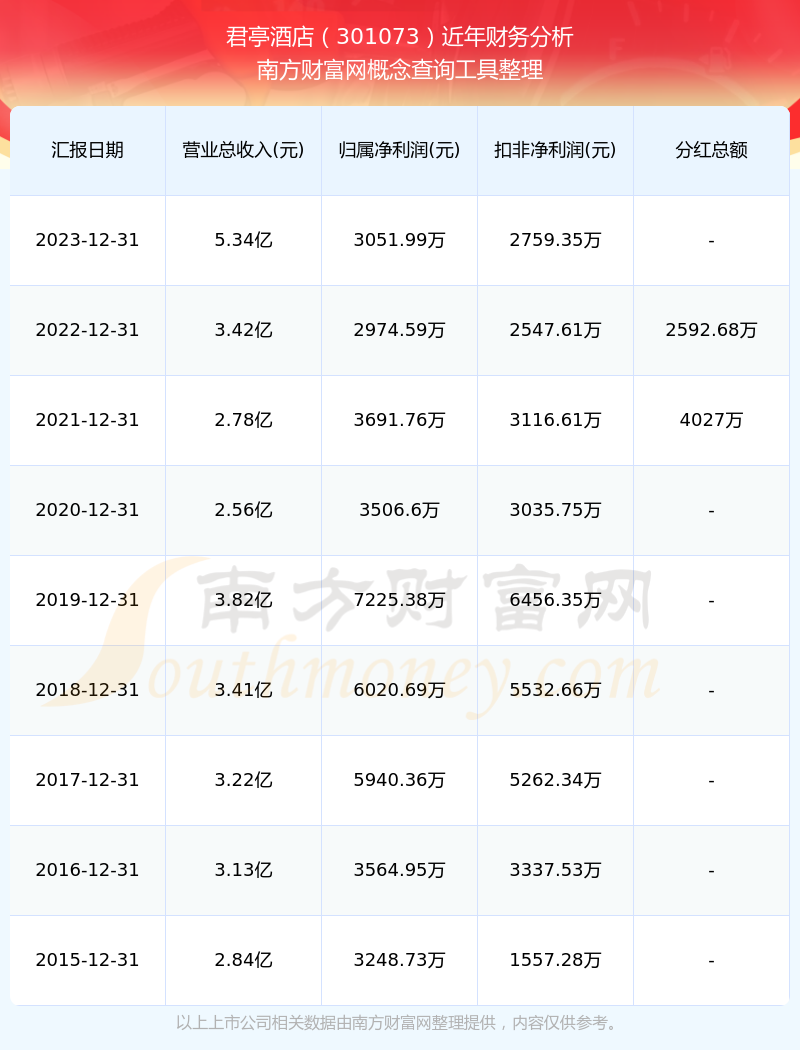The image size is (800, 1050).
Task: Click the value 2759.35万
Action: pos(556,240)
